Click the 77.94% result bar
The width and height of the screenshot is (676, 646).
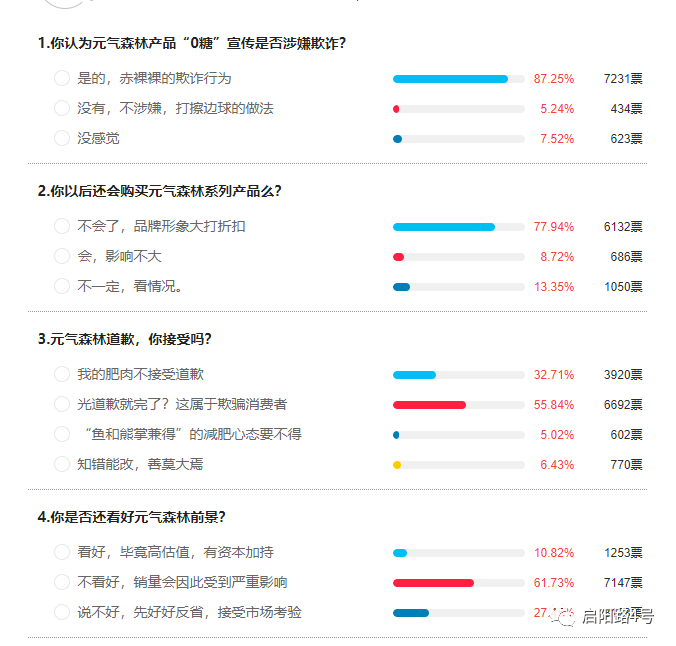(x=459, y=227)
